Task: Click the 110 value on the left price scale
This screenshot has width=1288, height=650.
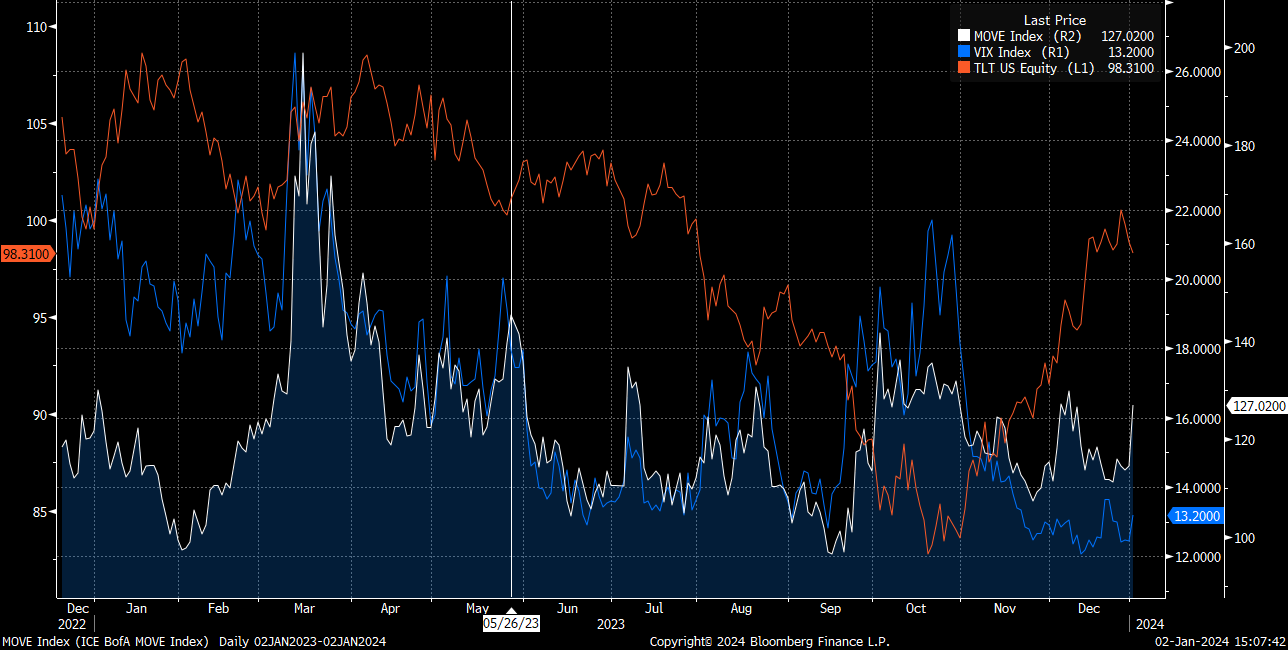Action: coord(36,29)
